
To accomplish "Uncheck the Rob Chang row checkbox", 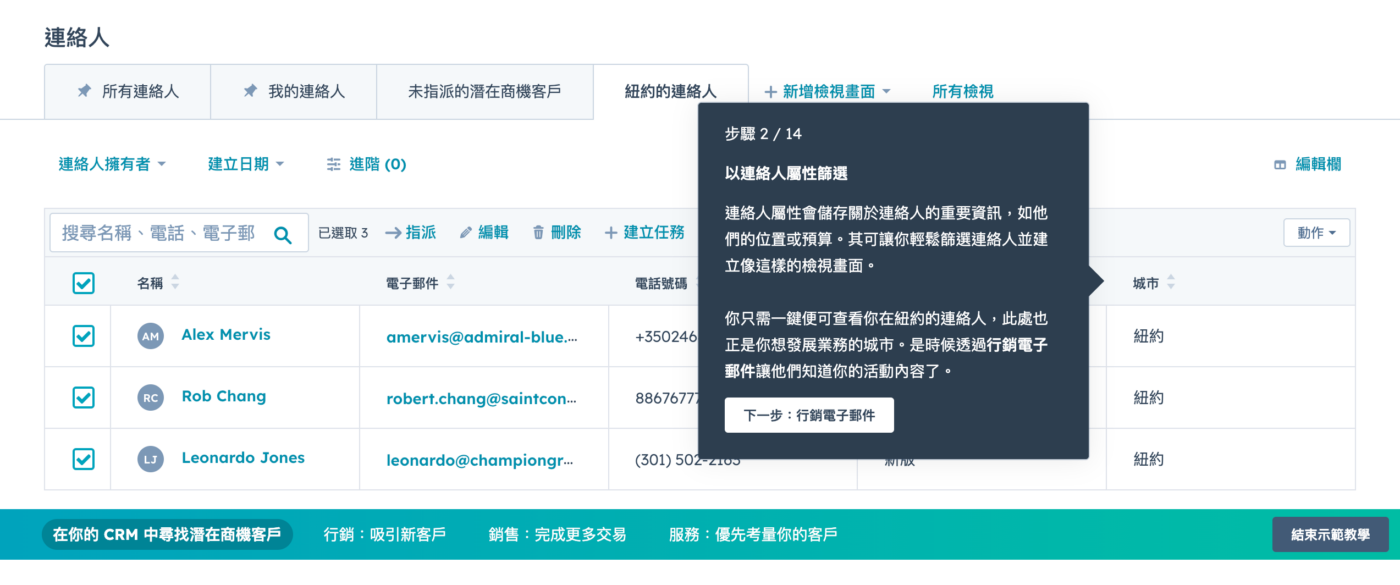I will [84, 397].
